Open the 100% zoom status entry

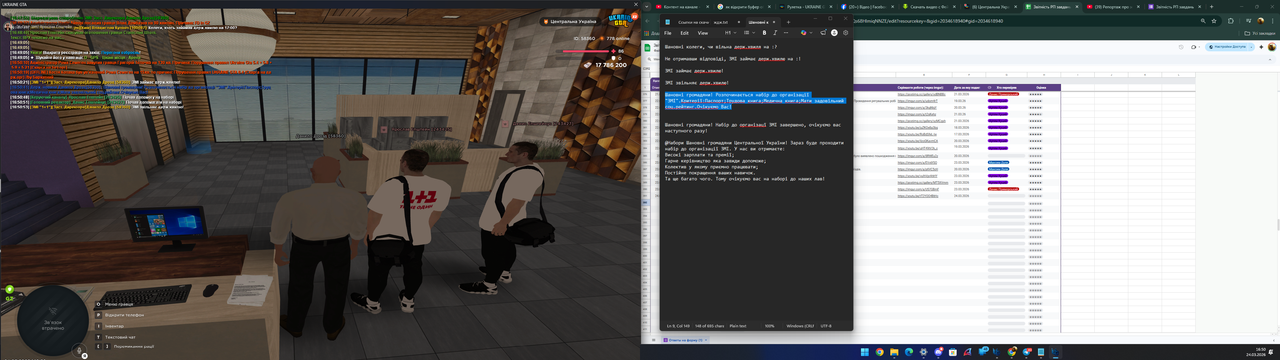769,325
